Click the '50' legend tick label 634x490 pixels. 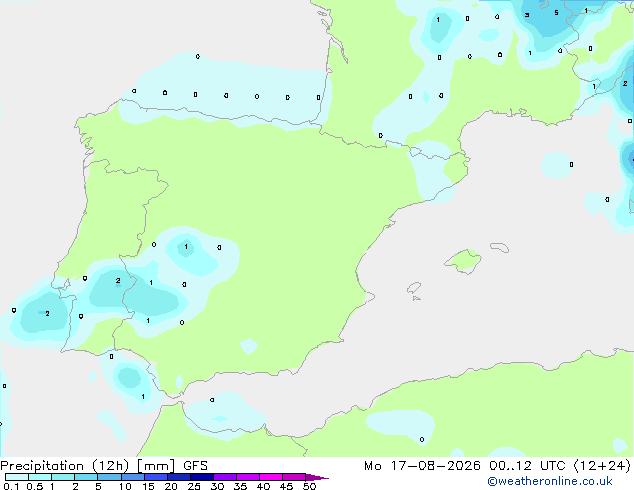tap(309, 486)
